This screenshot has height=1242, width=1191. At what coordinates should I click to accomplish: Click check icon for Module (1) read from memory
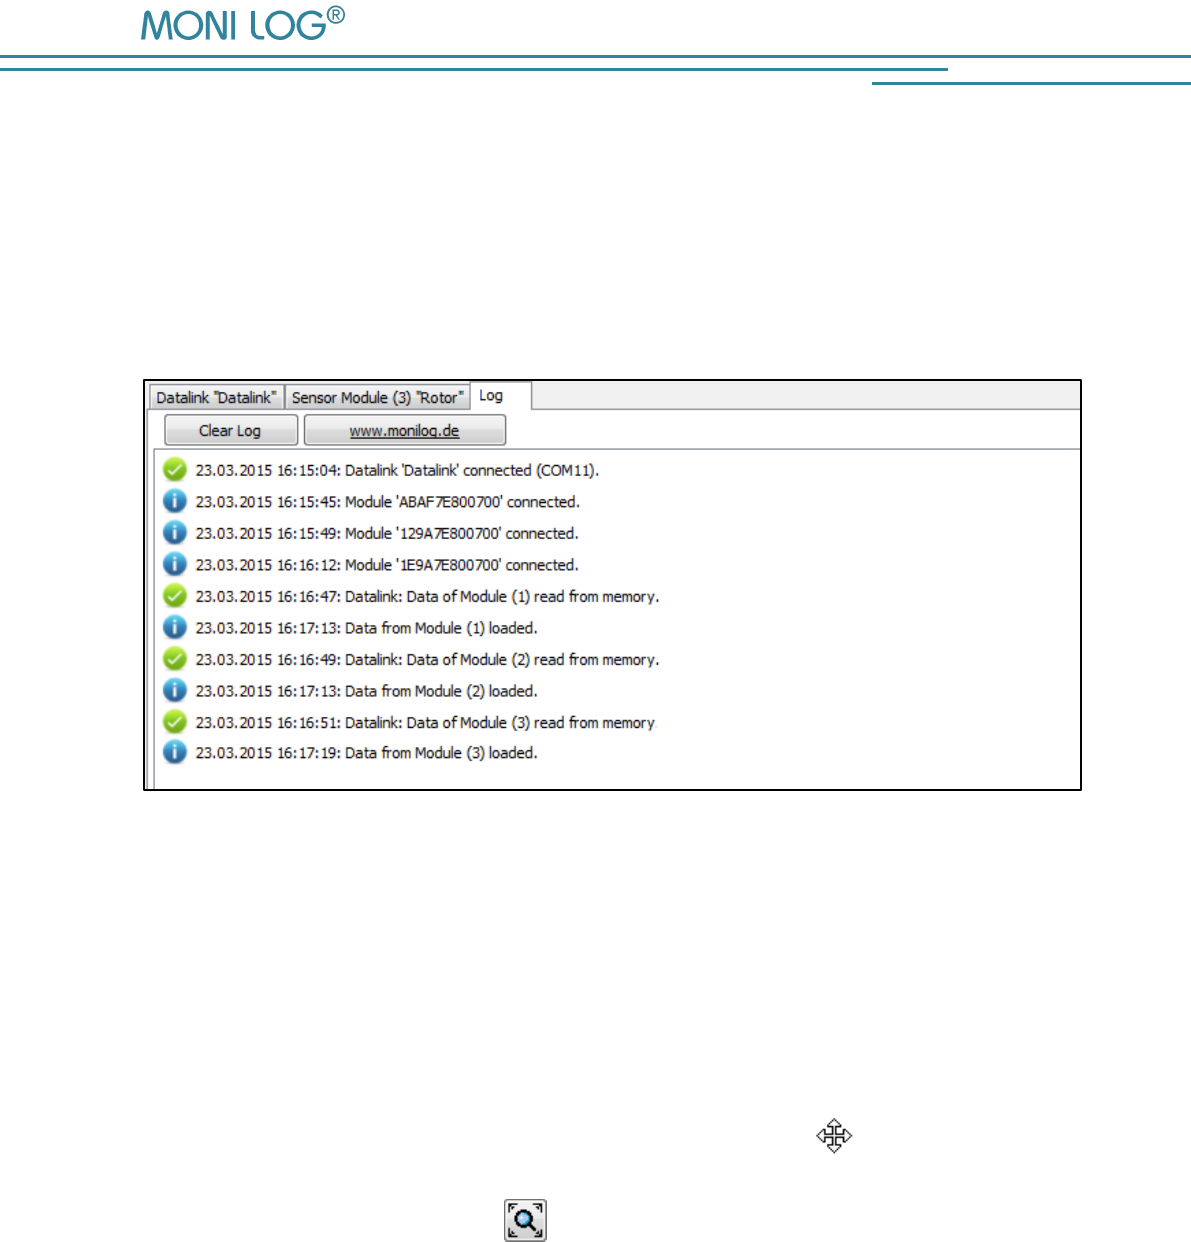pyautogui.click(x=175, y=596)
